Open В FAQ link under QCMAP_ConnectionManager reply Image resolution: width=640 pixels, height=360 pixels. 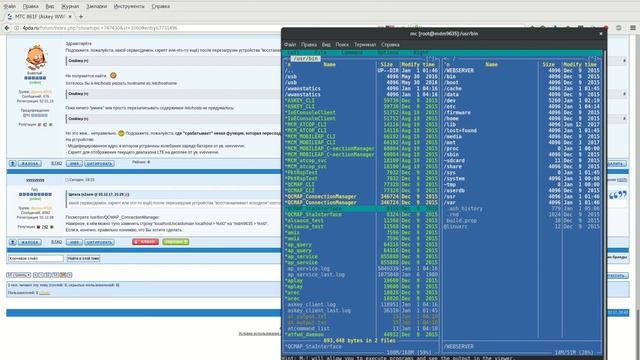[x=56, y=242]
